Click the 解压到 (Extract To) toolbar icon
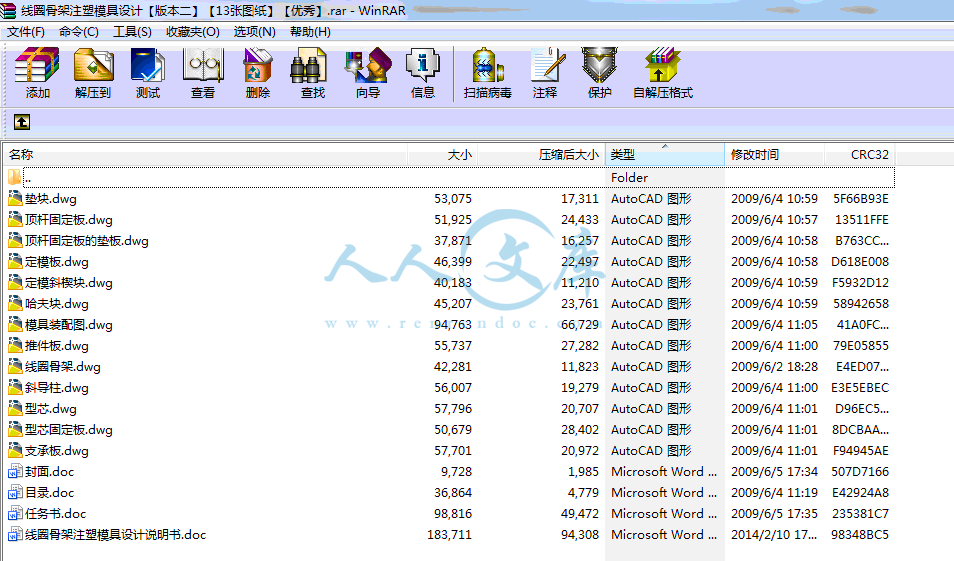 (93, 65)
